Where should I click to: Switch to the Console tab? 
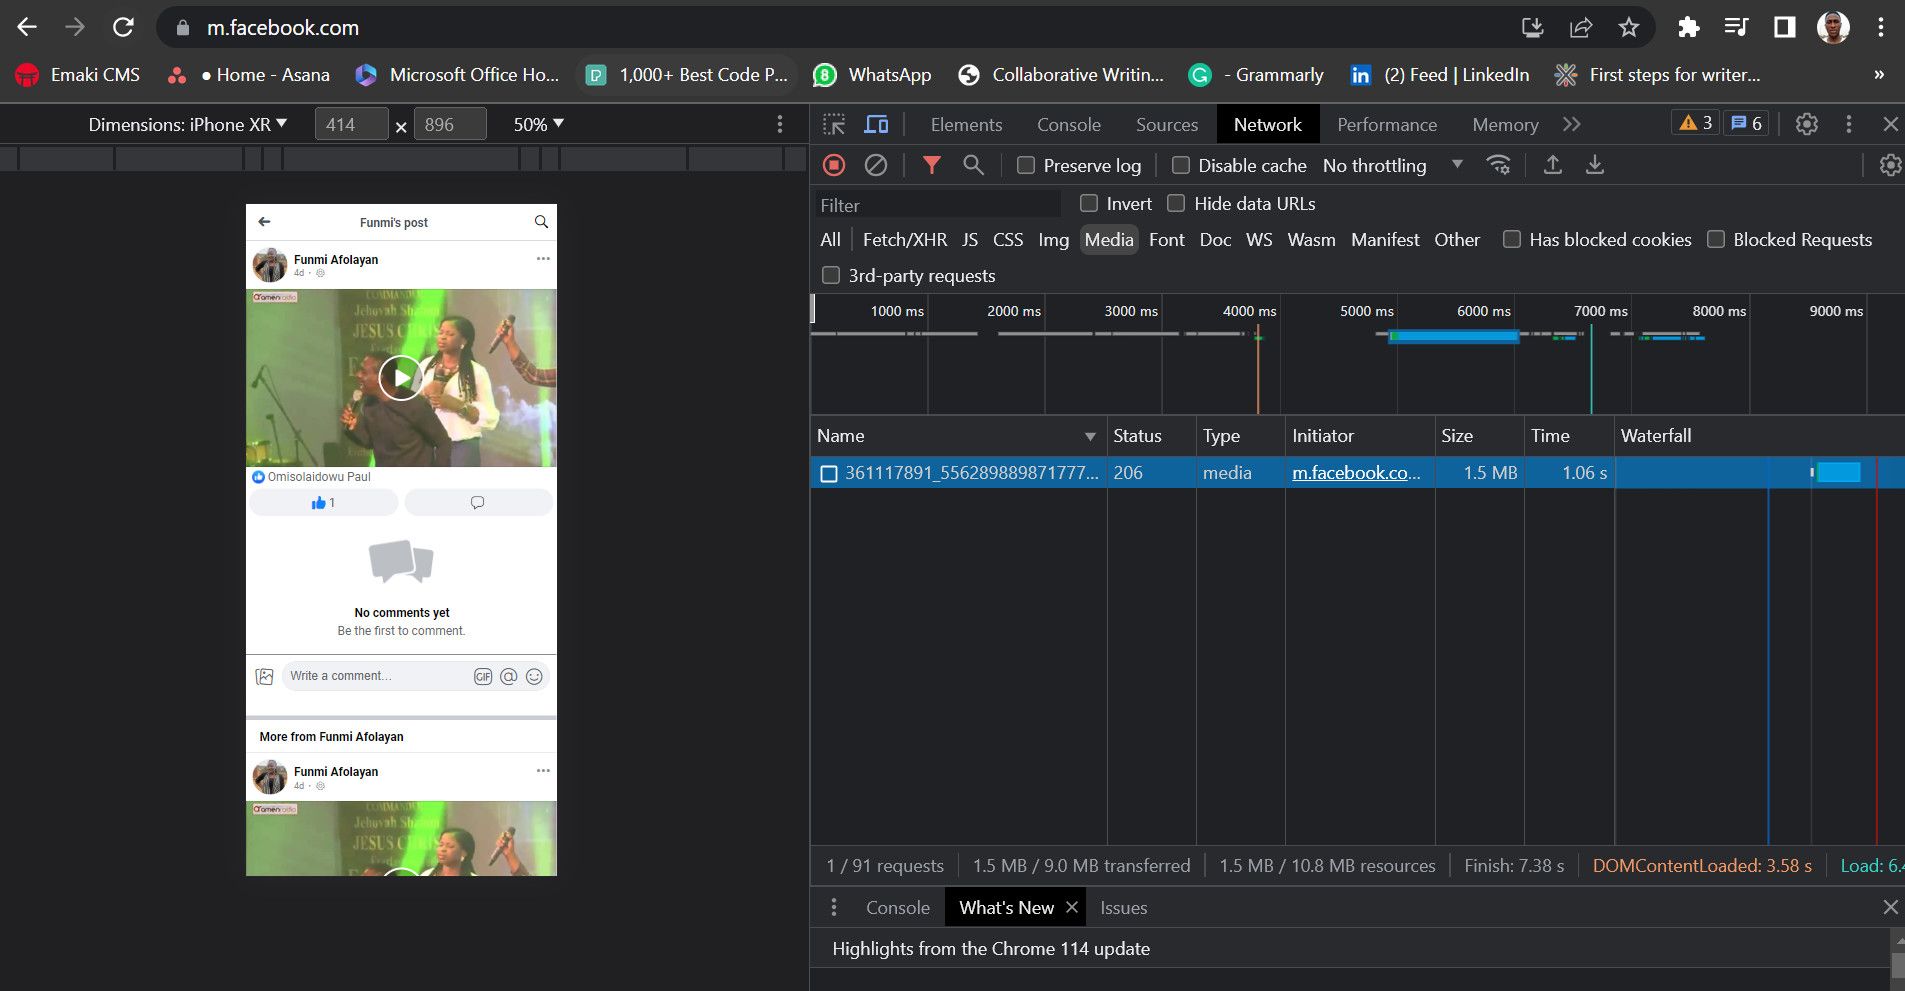[x=1068, y=124]
